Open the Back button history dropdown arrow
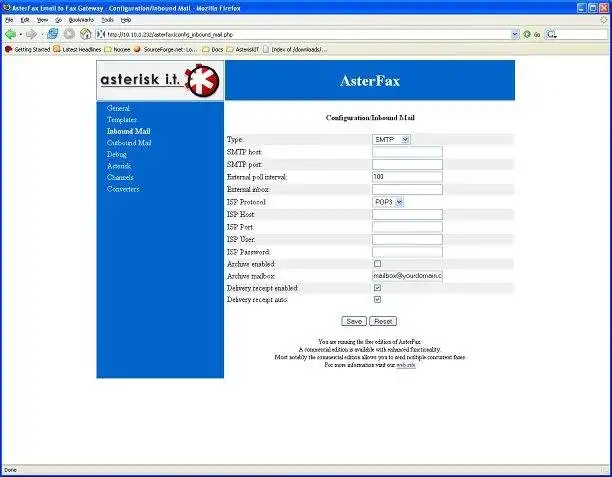Screen dimensions: 612x477 coord(20,35)
